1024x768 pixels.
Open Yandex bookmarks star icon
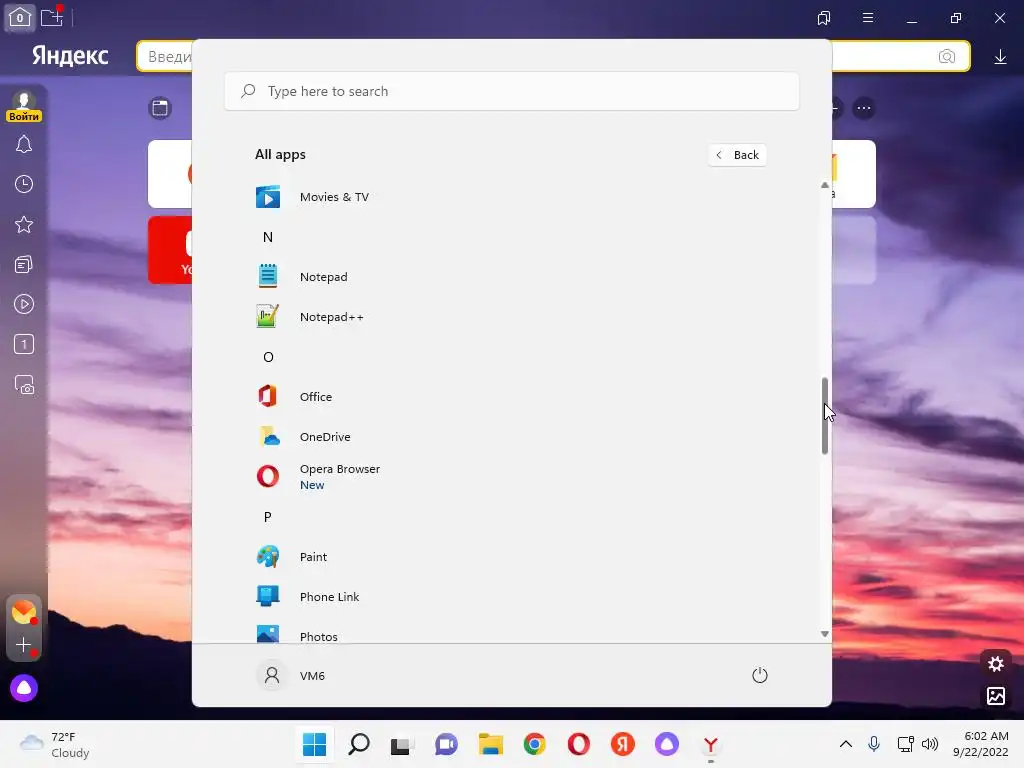pos(24,225)
